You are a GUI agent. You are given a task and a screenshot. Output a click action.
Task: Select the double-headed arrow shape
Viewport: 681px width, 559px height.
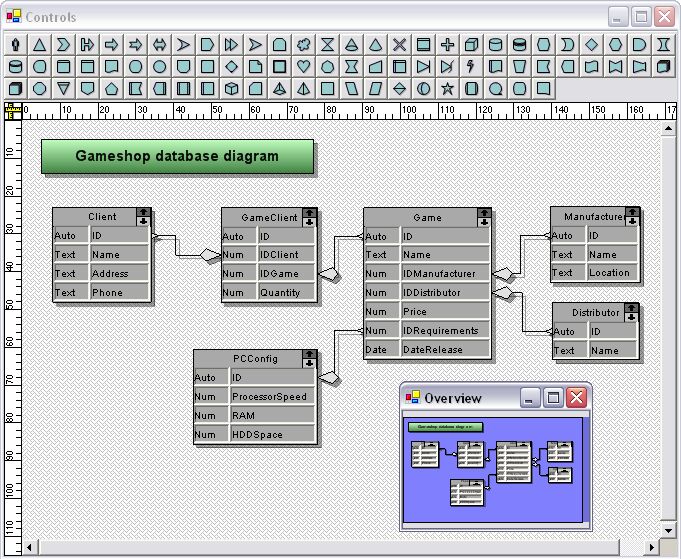(160, 45)
